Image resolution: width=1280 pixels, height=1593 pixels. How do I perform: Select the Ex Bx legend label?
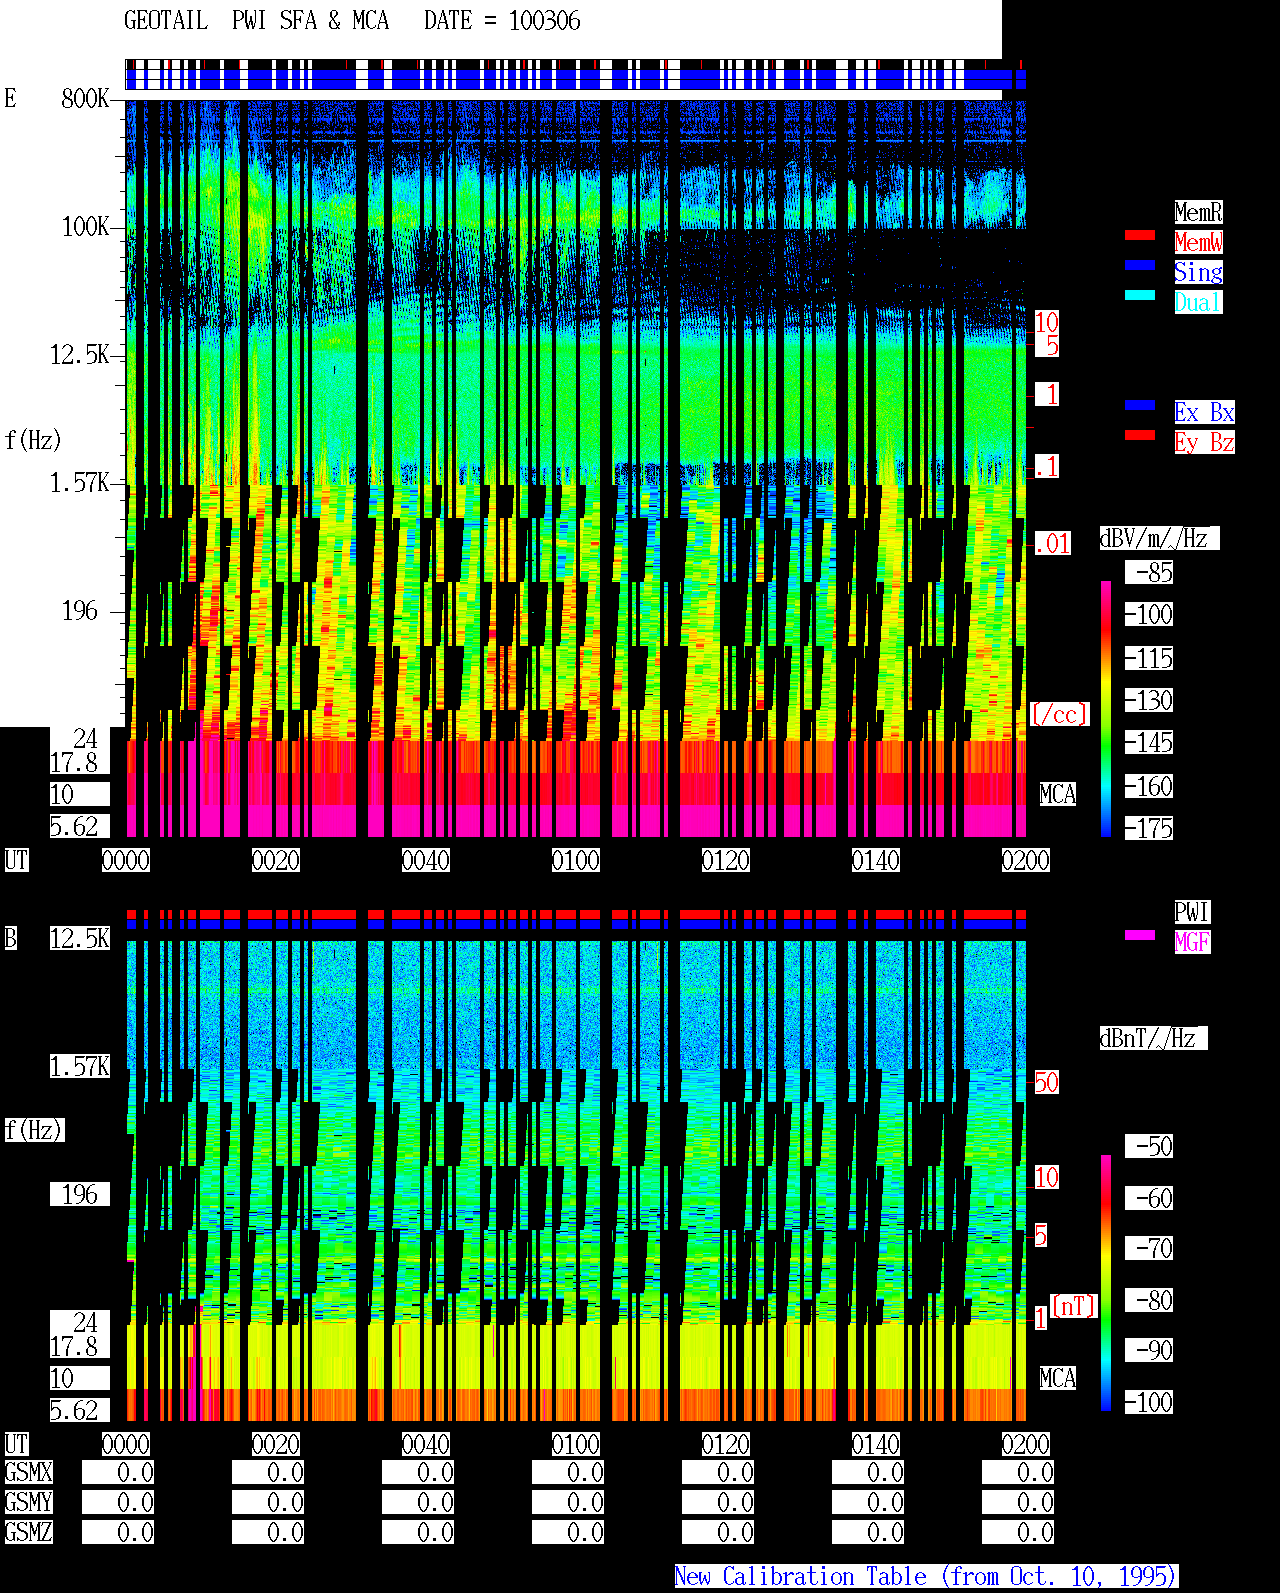[1204, 412]
